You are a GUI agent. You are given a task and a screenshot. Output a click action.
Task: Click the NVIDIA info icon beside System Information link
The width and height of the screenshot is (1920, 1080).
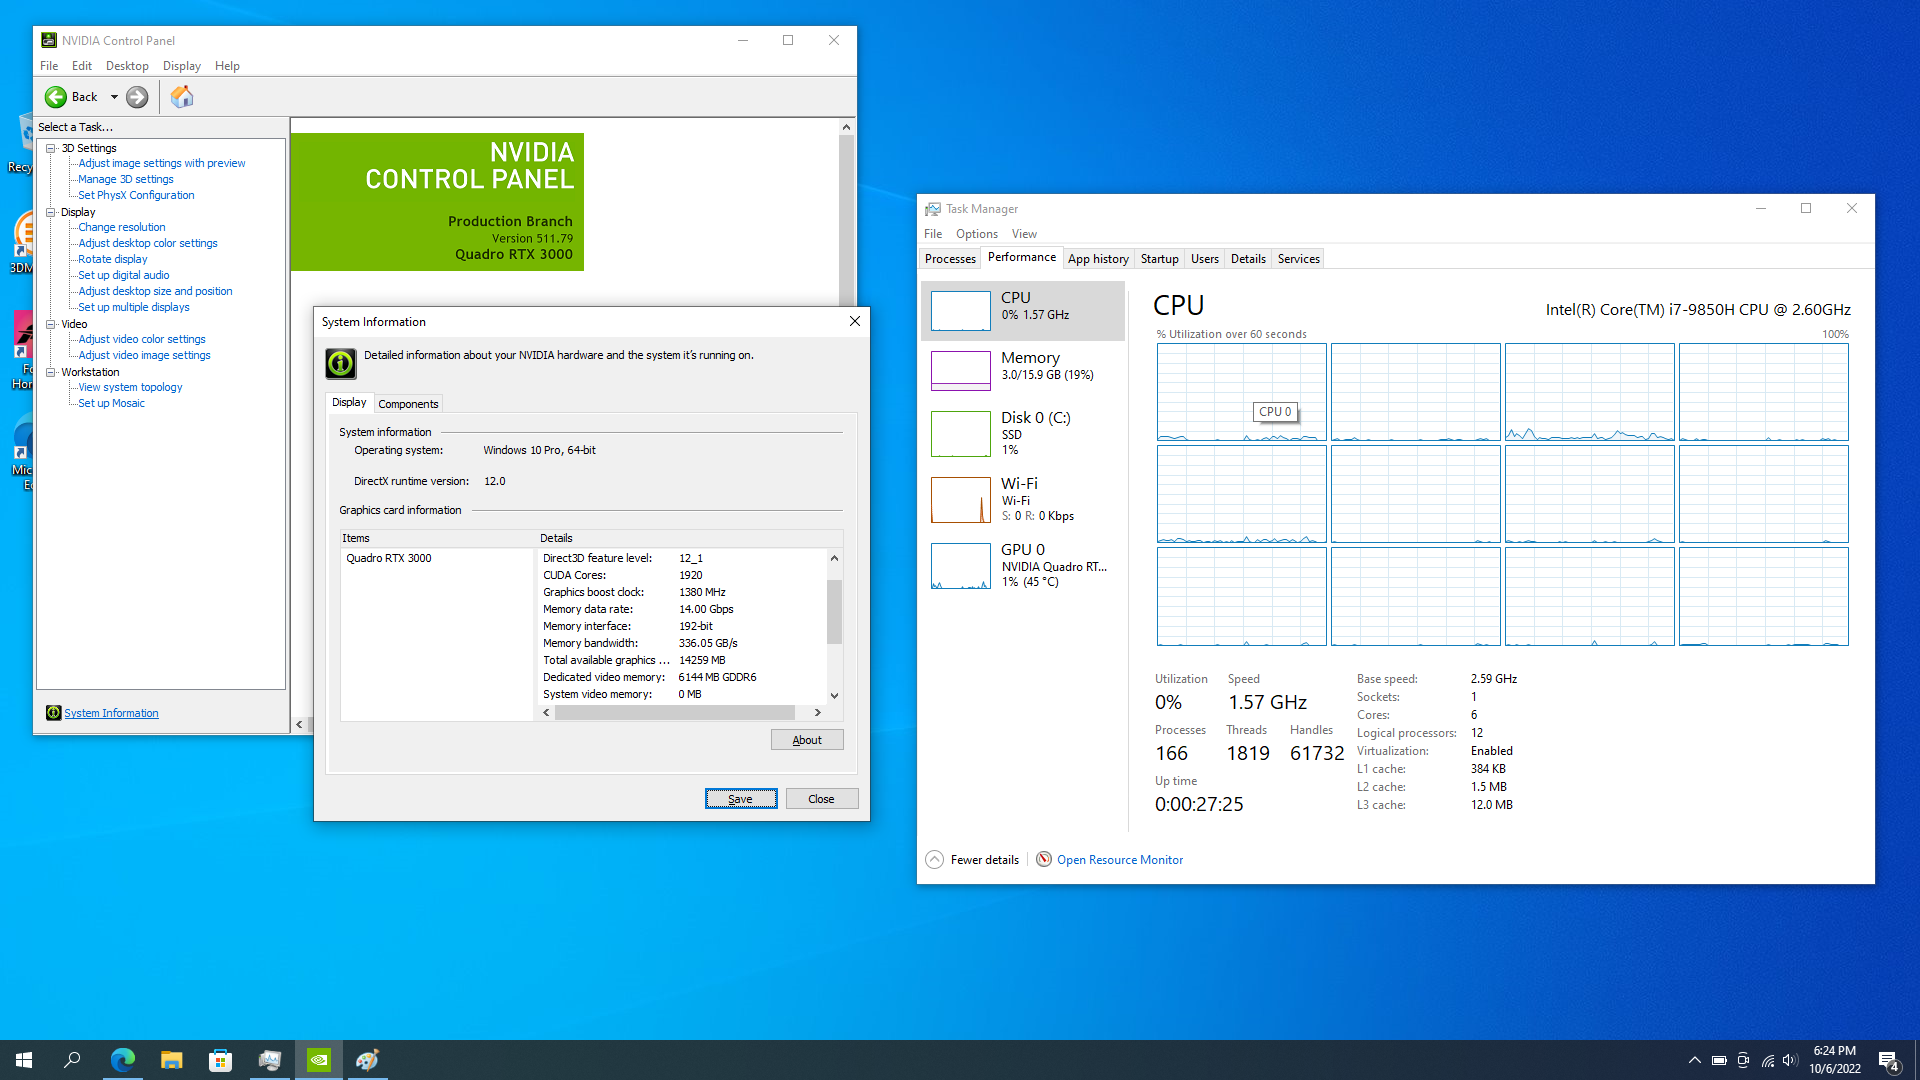53,713
